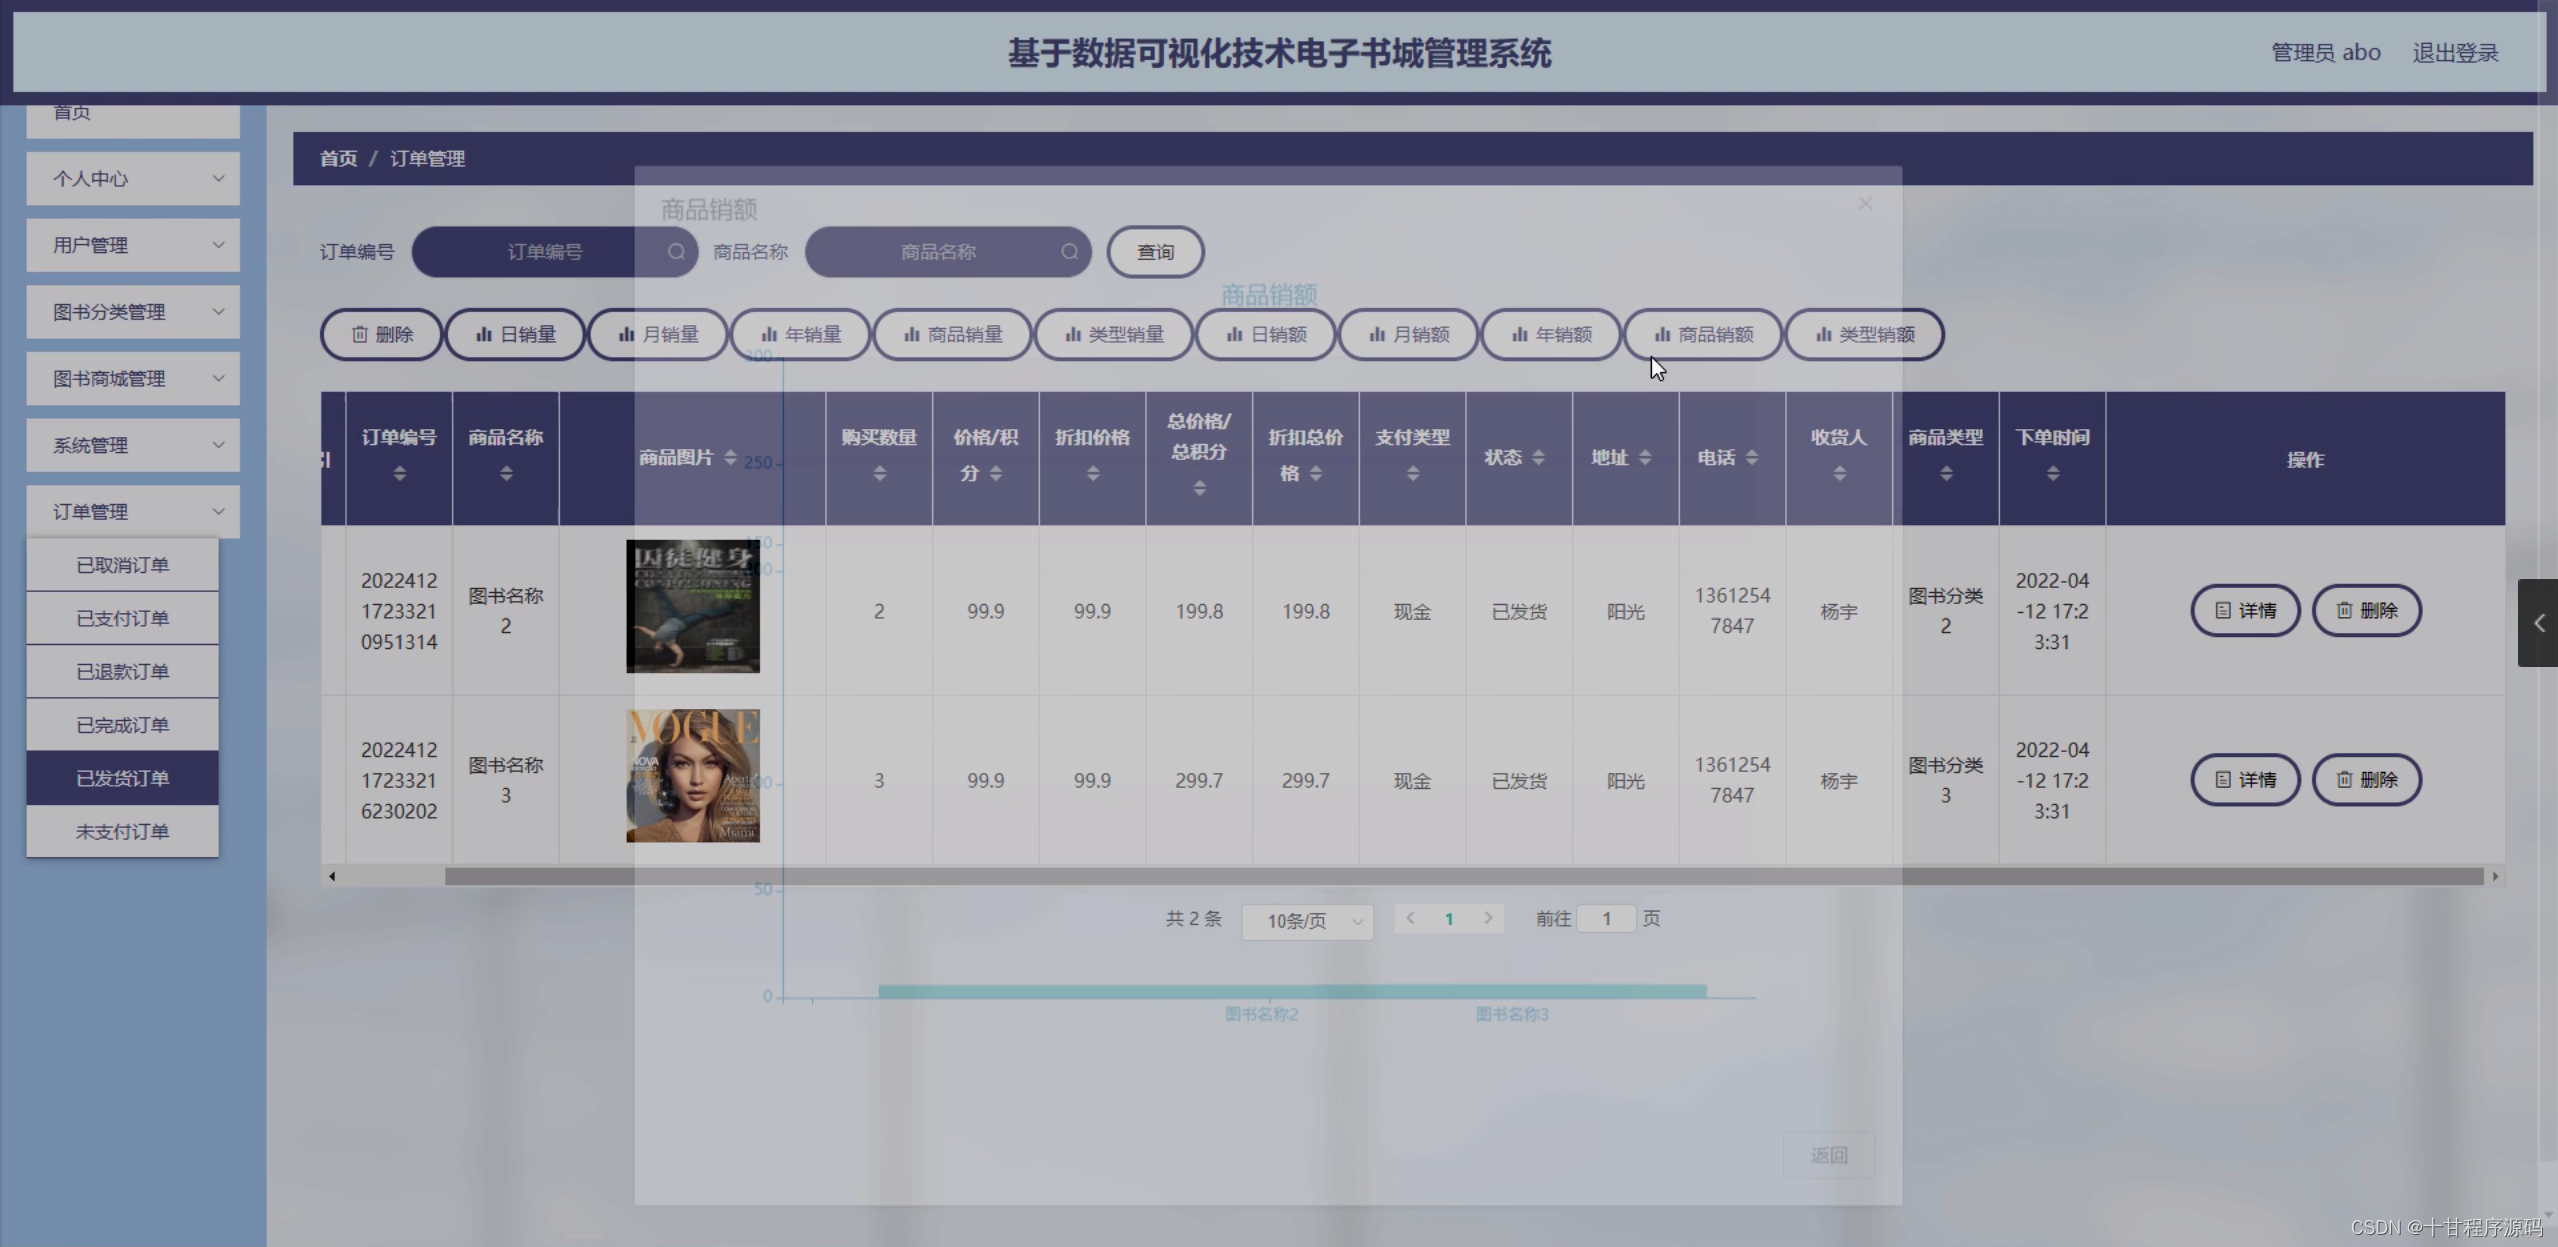This screenshot has height=1247, width=2558.
Task: Display the 类型销量 chart
Action: click(x=1113, y=334)
